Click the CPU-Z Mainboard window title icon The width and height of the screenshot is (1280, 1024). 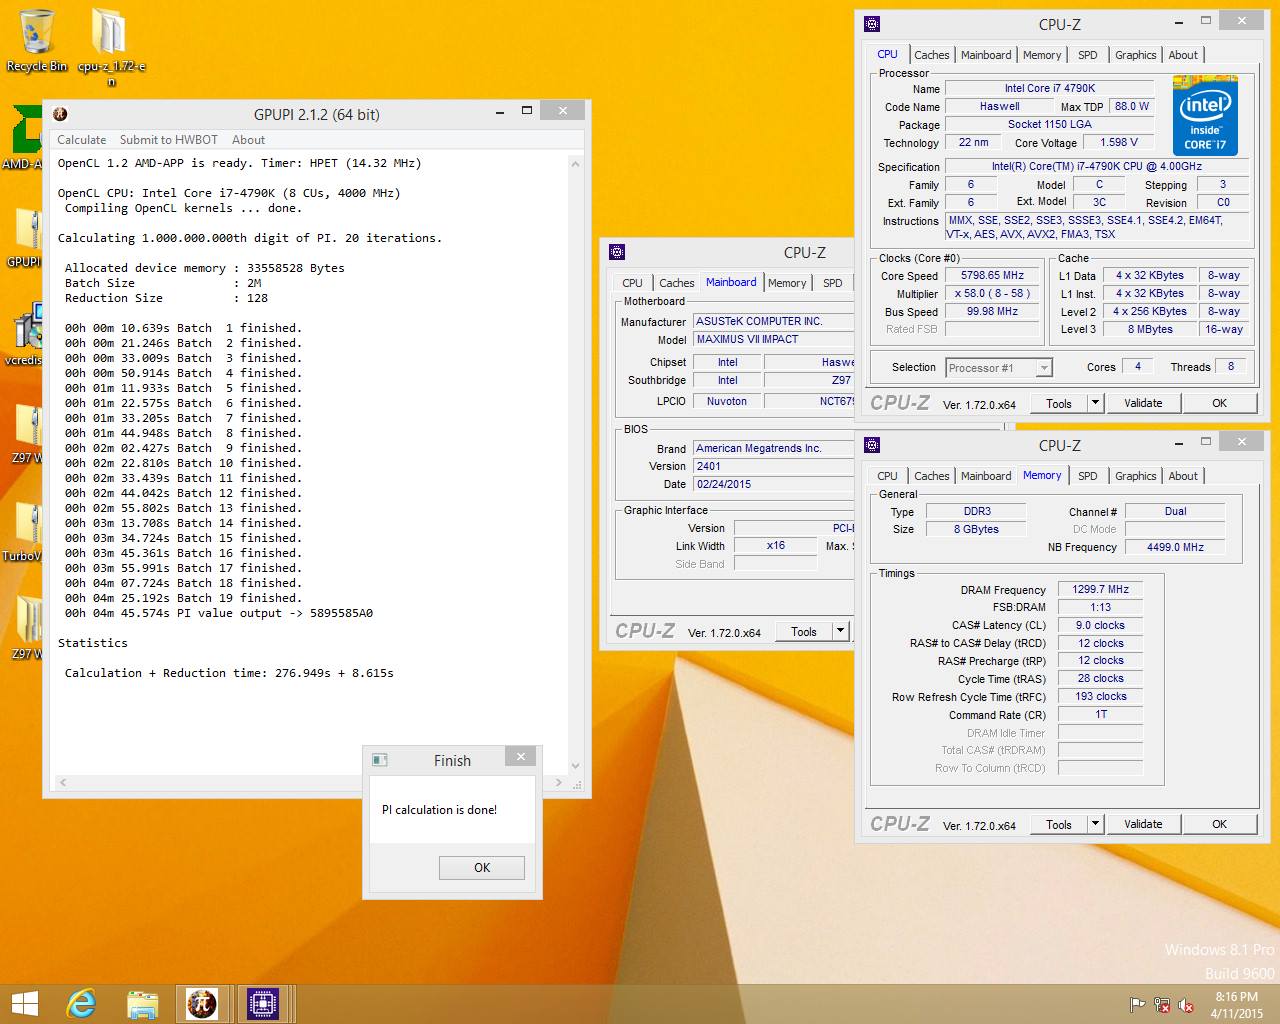[x=616, y=252]
